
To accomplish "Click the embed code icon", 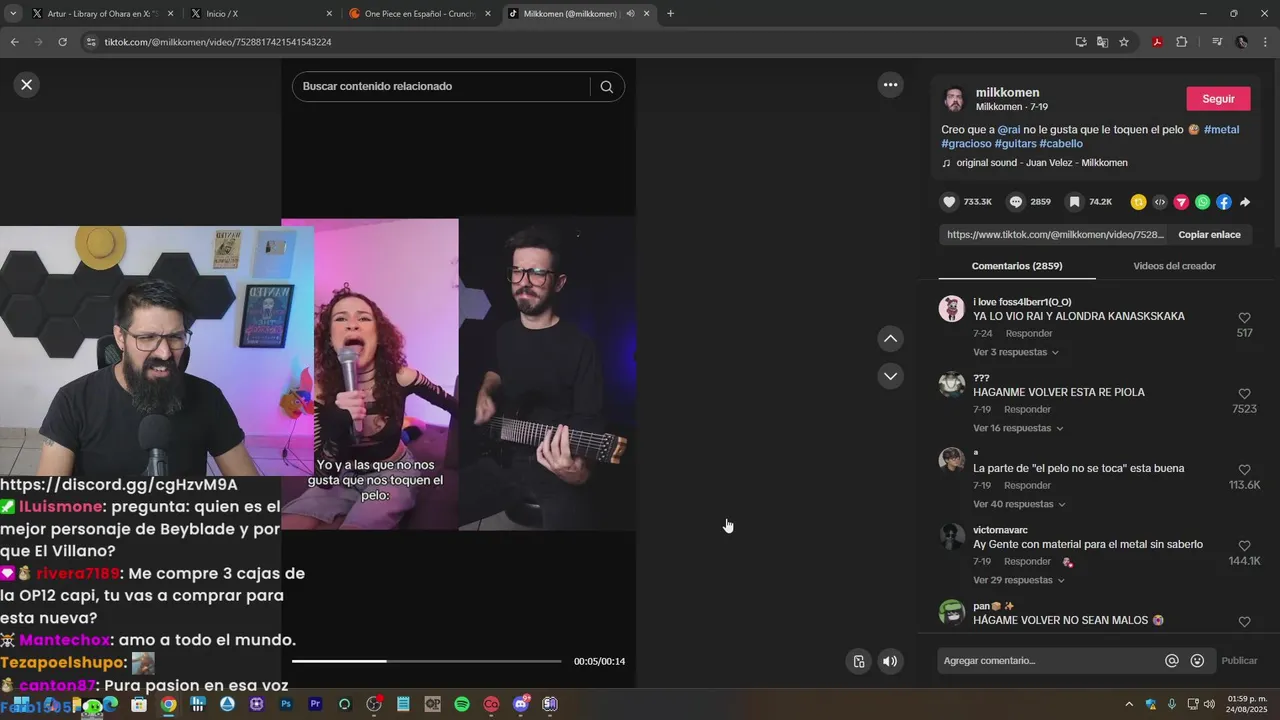I will coord(1160,202).
